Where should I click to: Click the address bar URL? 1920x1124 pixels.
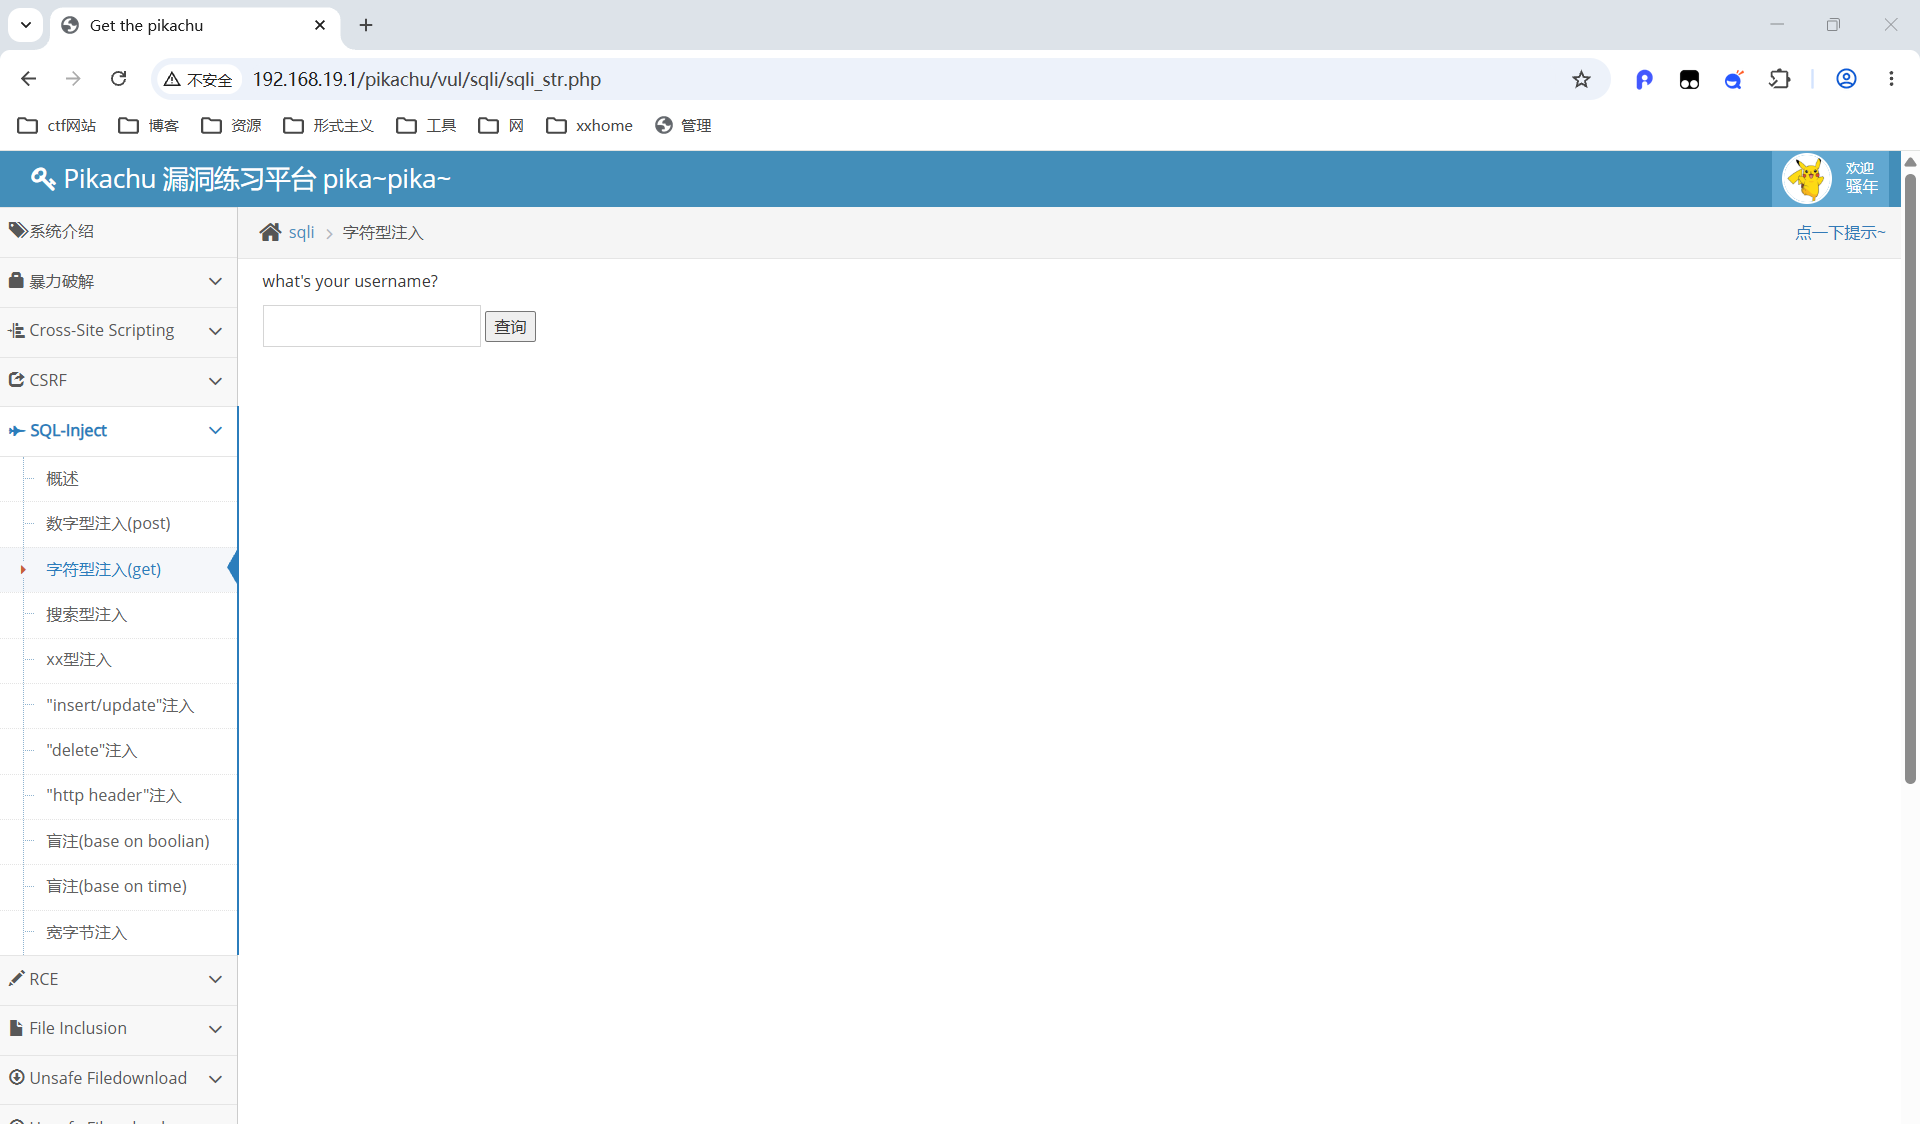tap(426, 79)
